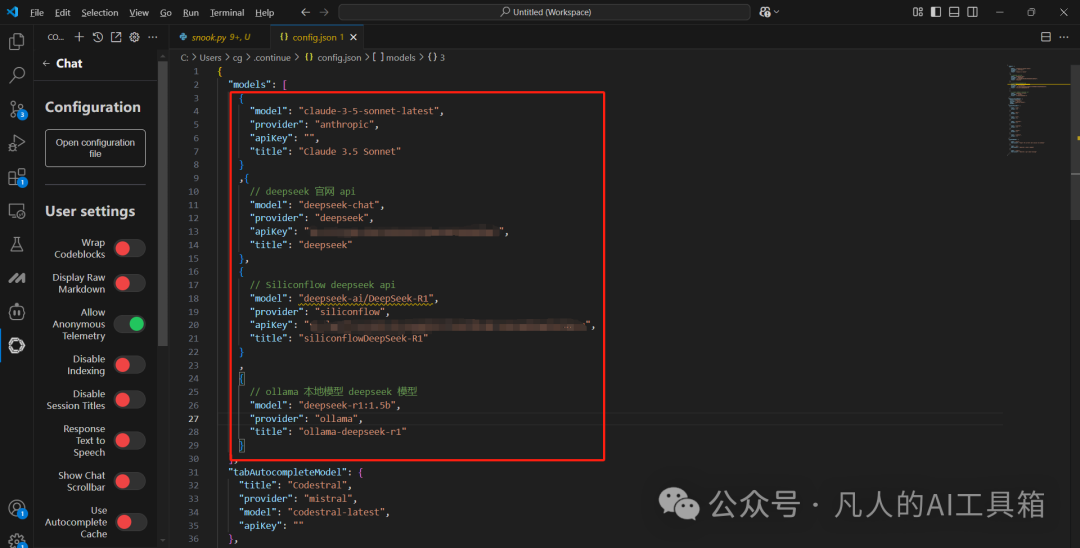1080x548 pixels.
Task: Open the robot-face assistant view
Action: coord(17,312)
